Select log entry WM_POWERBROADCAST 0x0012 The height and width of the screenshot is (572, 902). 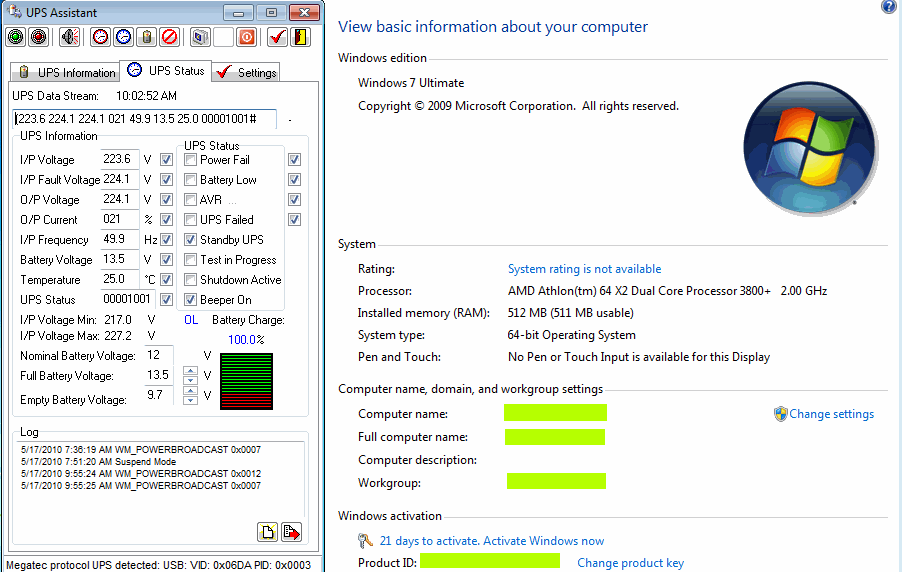tap(141, 474)
